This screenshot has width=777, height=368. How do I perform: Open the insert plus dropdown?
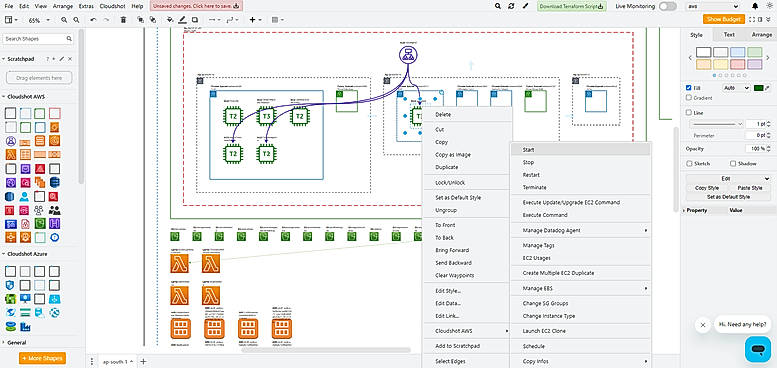coord(255,20)
